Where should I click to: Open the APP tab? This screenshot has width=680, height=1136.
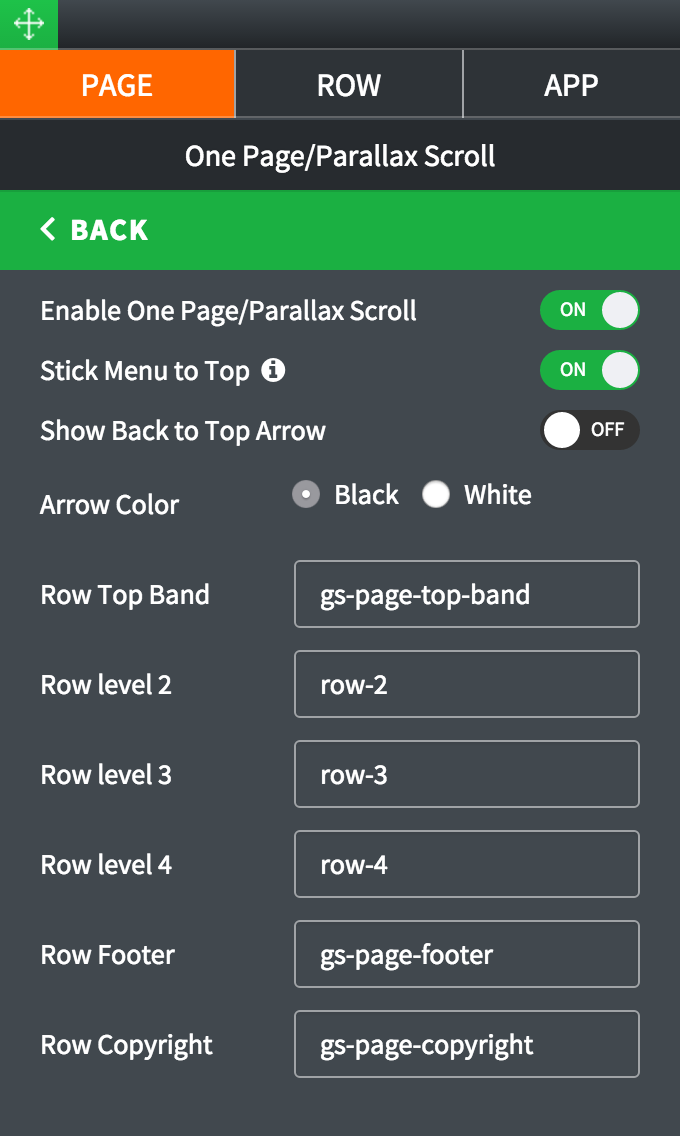571,85
